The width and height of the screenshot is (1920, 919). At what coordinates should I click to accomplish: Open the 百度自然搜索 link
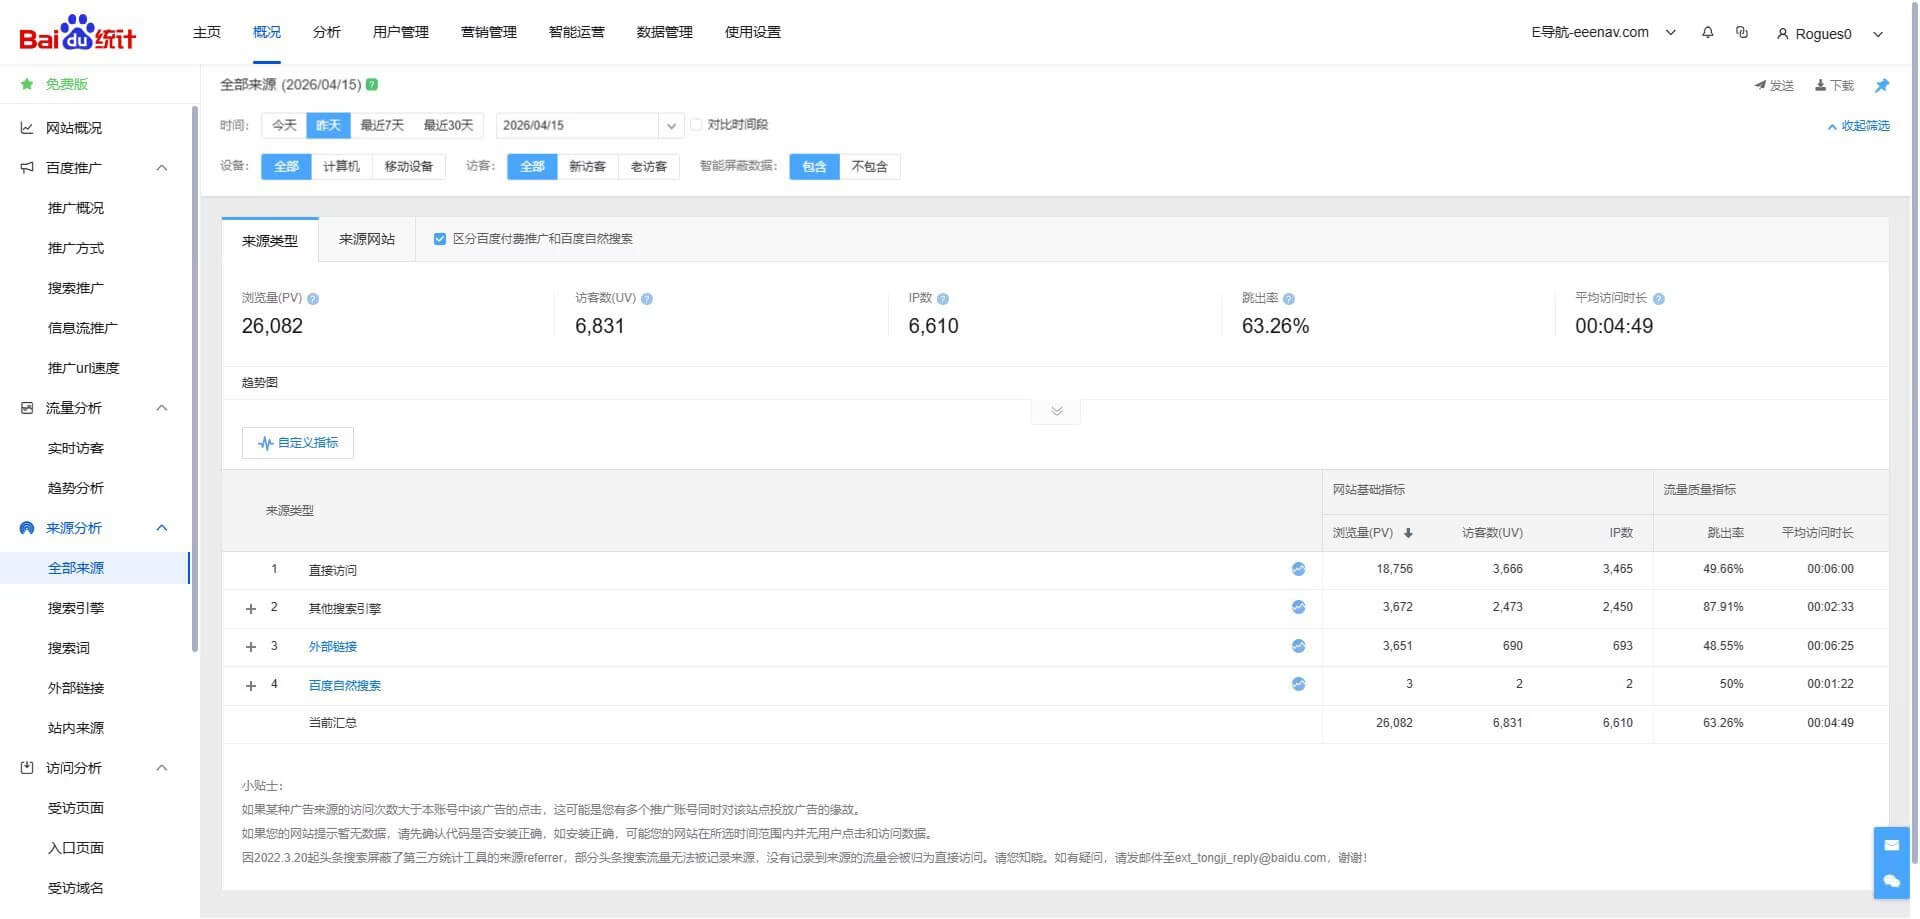345,686
